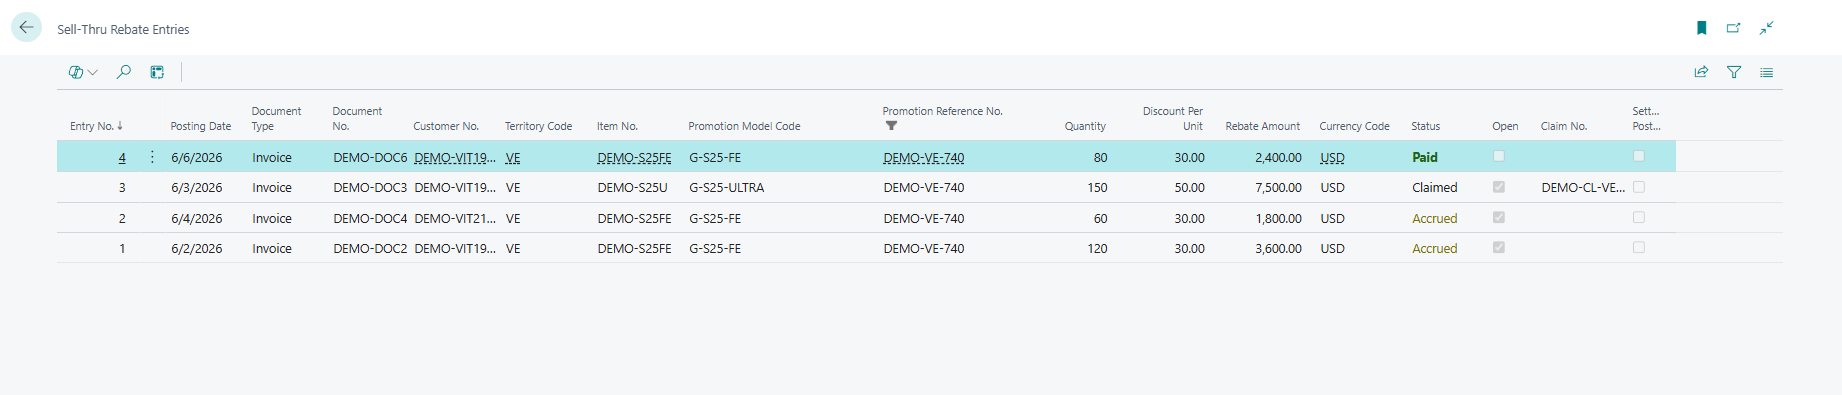Open the row options menu for entry 4
This screenshot has height=395, width=1842.
tap(152, 157)
